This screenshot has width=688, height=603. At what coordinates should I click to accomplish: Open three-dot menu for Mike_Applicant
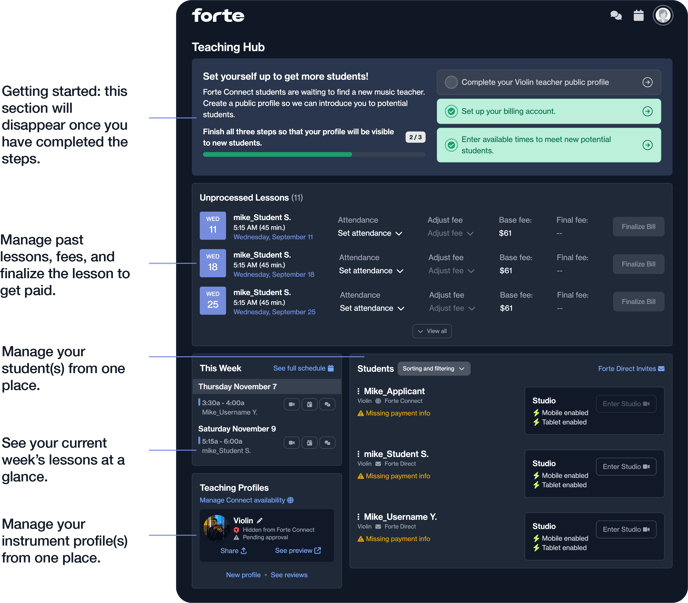pos(359,392)
